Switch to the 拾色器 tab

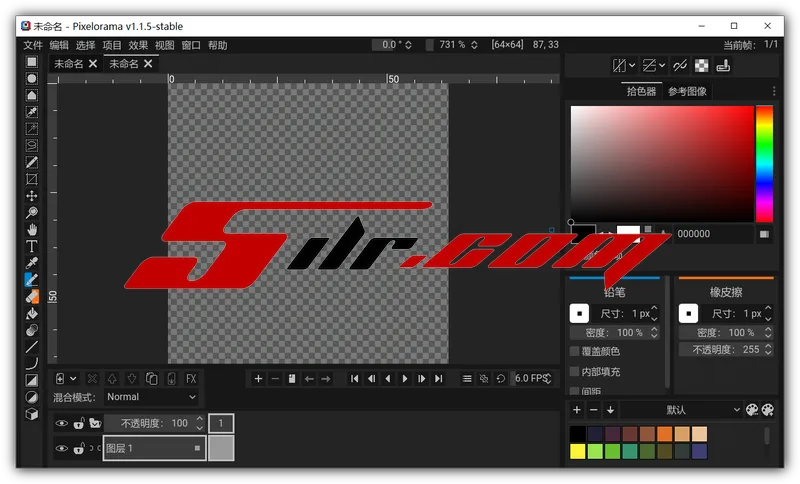(x=641, y=91)
